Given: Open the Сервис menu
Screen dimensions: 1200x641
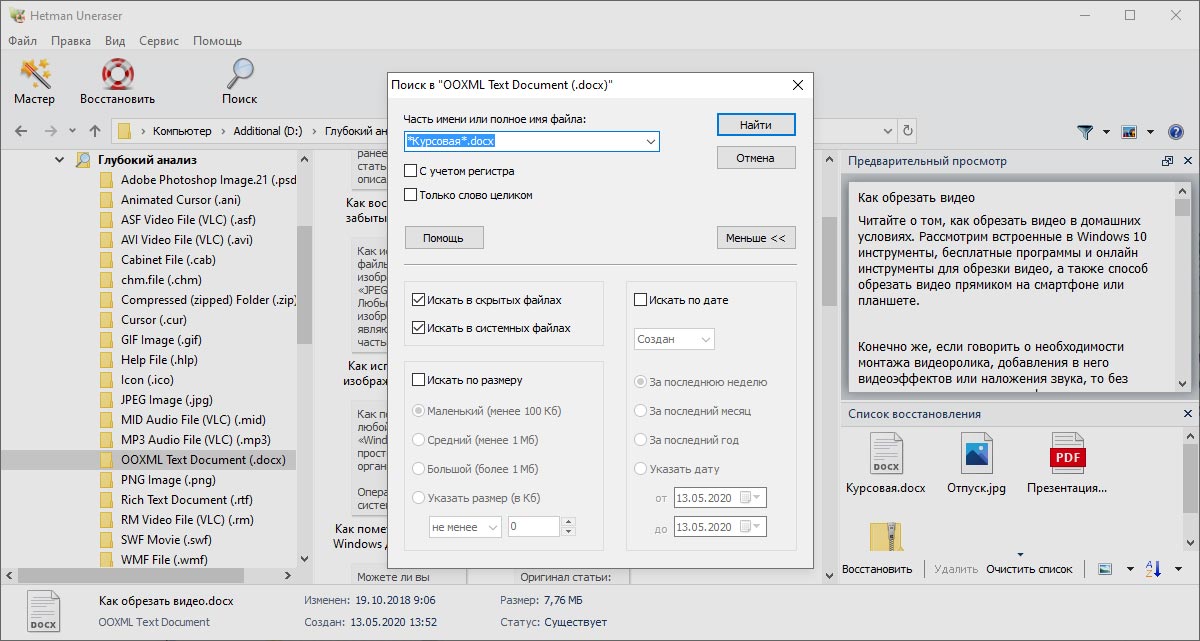Looking at the screenshot, I should 159,41.
